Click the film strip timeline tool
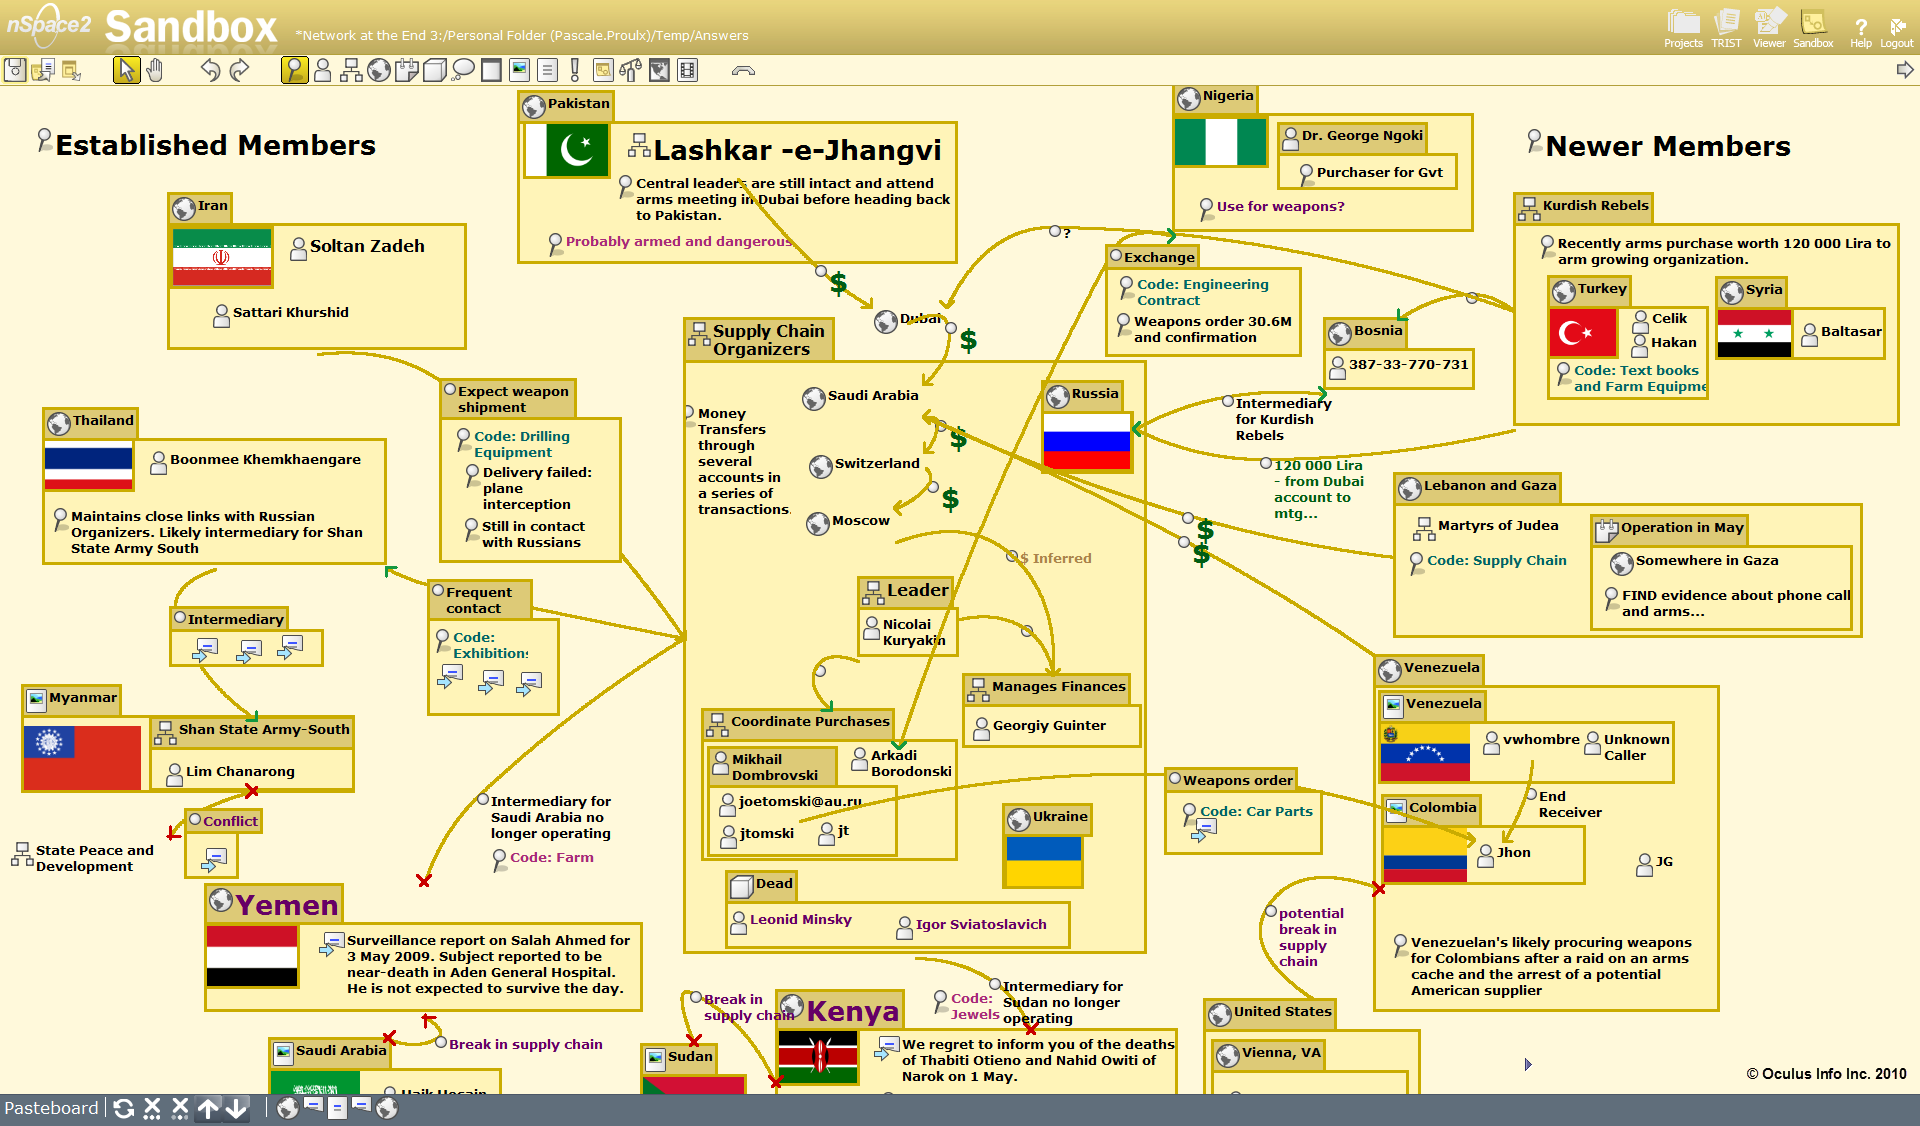Screen dimensions: 1920x1126 687,70
